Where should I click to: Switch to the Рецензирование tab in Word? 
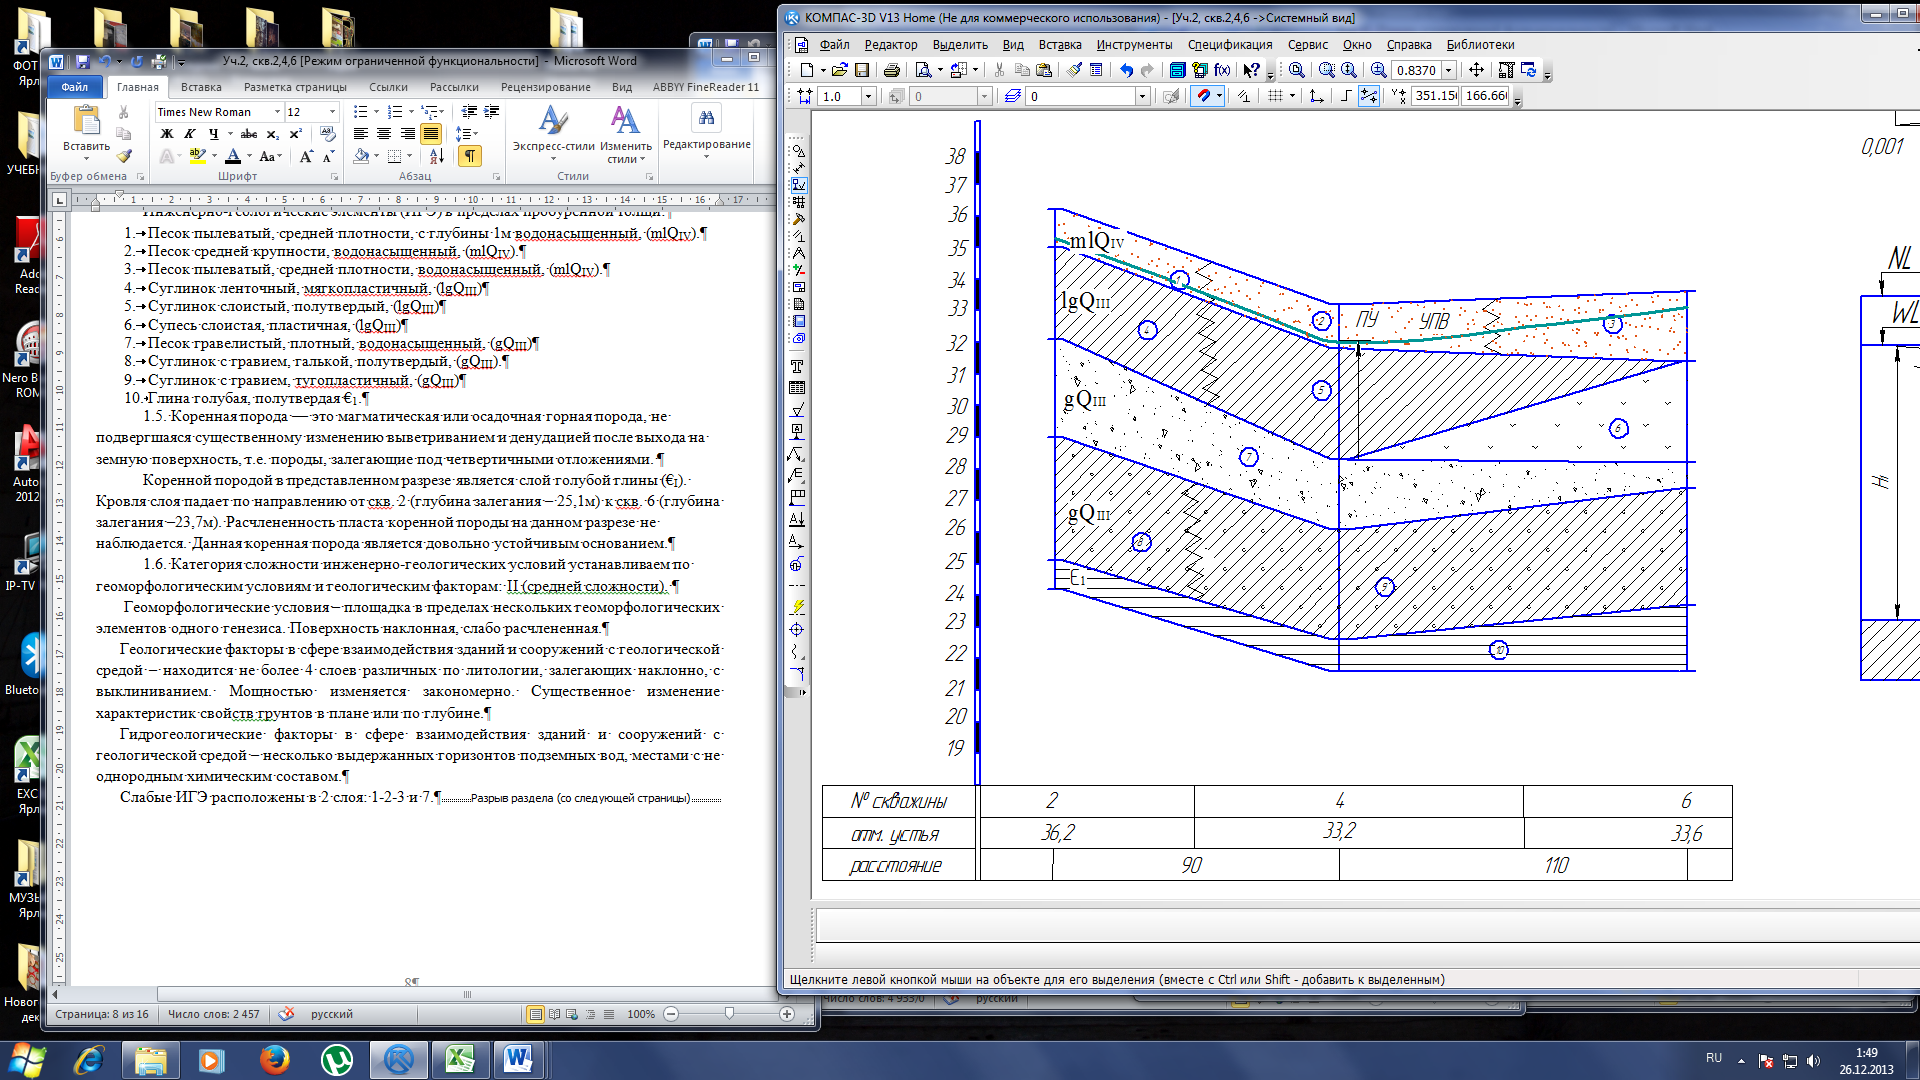(545, 87)
